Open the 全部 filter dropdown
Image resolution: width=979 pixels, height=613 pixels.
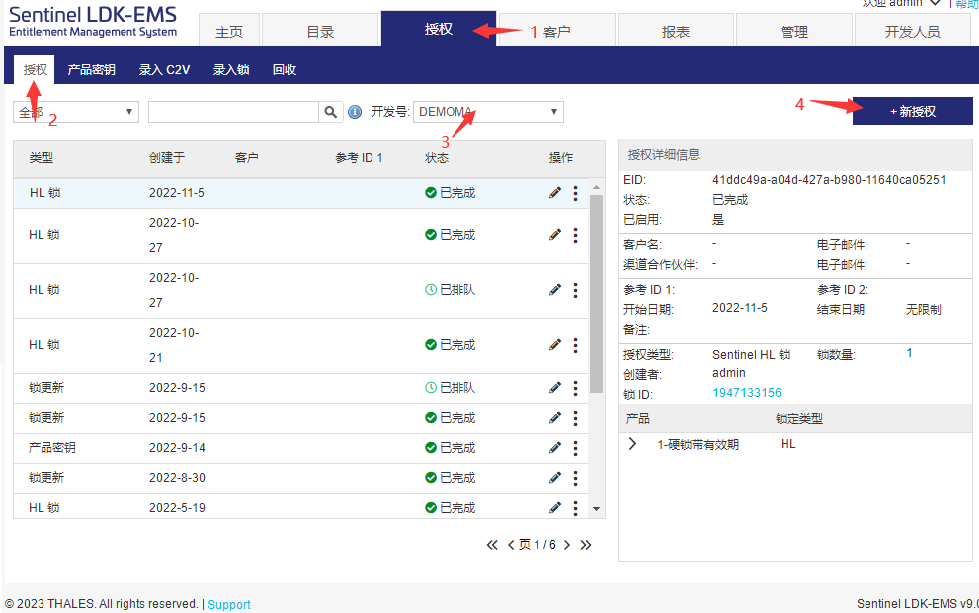(x=75, y=112)
